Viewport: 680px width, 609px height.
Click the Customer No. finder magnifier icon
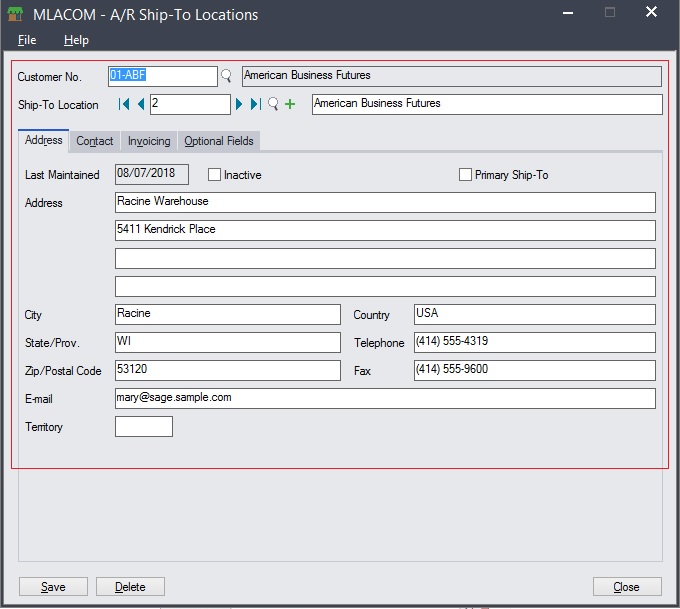[226, 76]
